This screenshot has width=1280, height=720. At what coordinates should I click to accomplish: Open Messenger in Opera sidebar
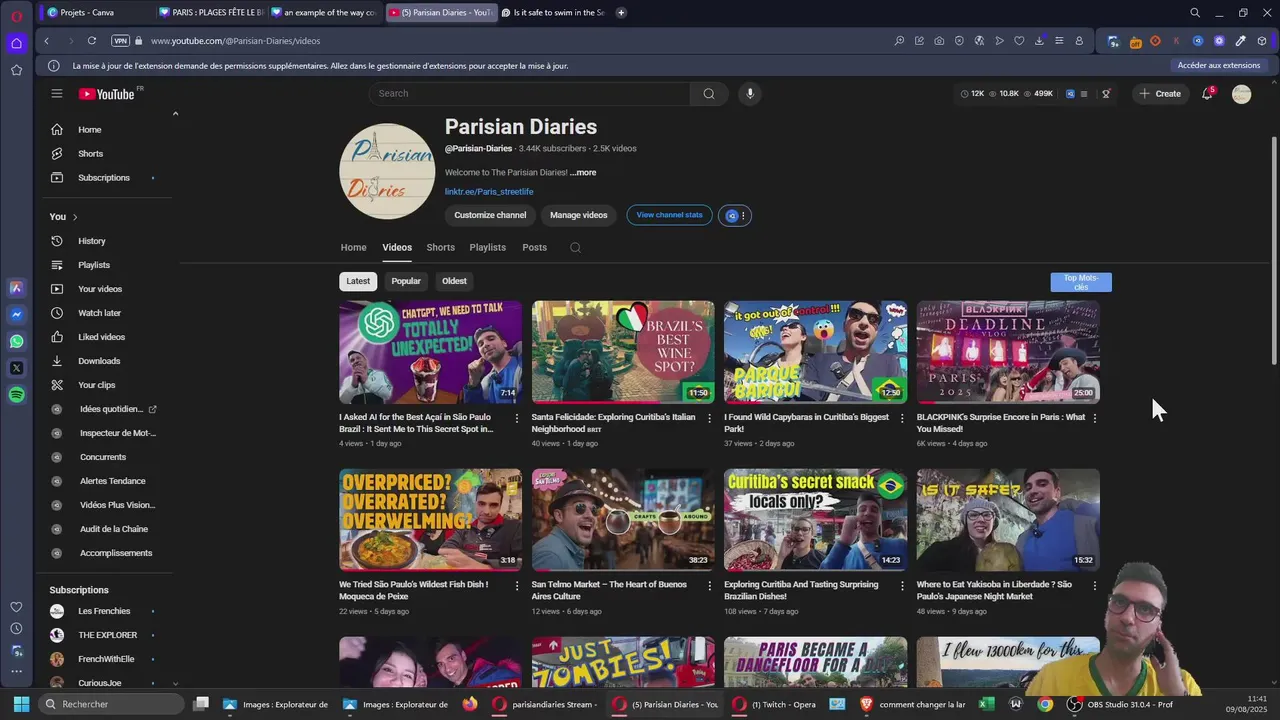tap(16, 314)
